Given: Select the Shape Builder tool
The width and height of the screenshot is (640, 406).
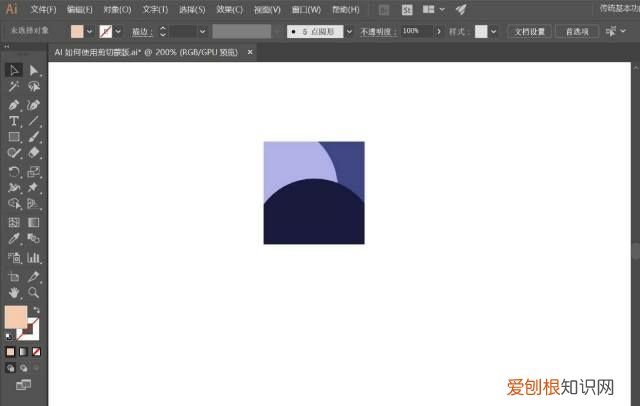Looking at the screenshot, I should pos(14,204).
